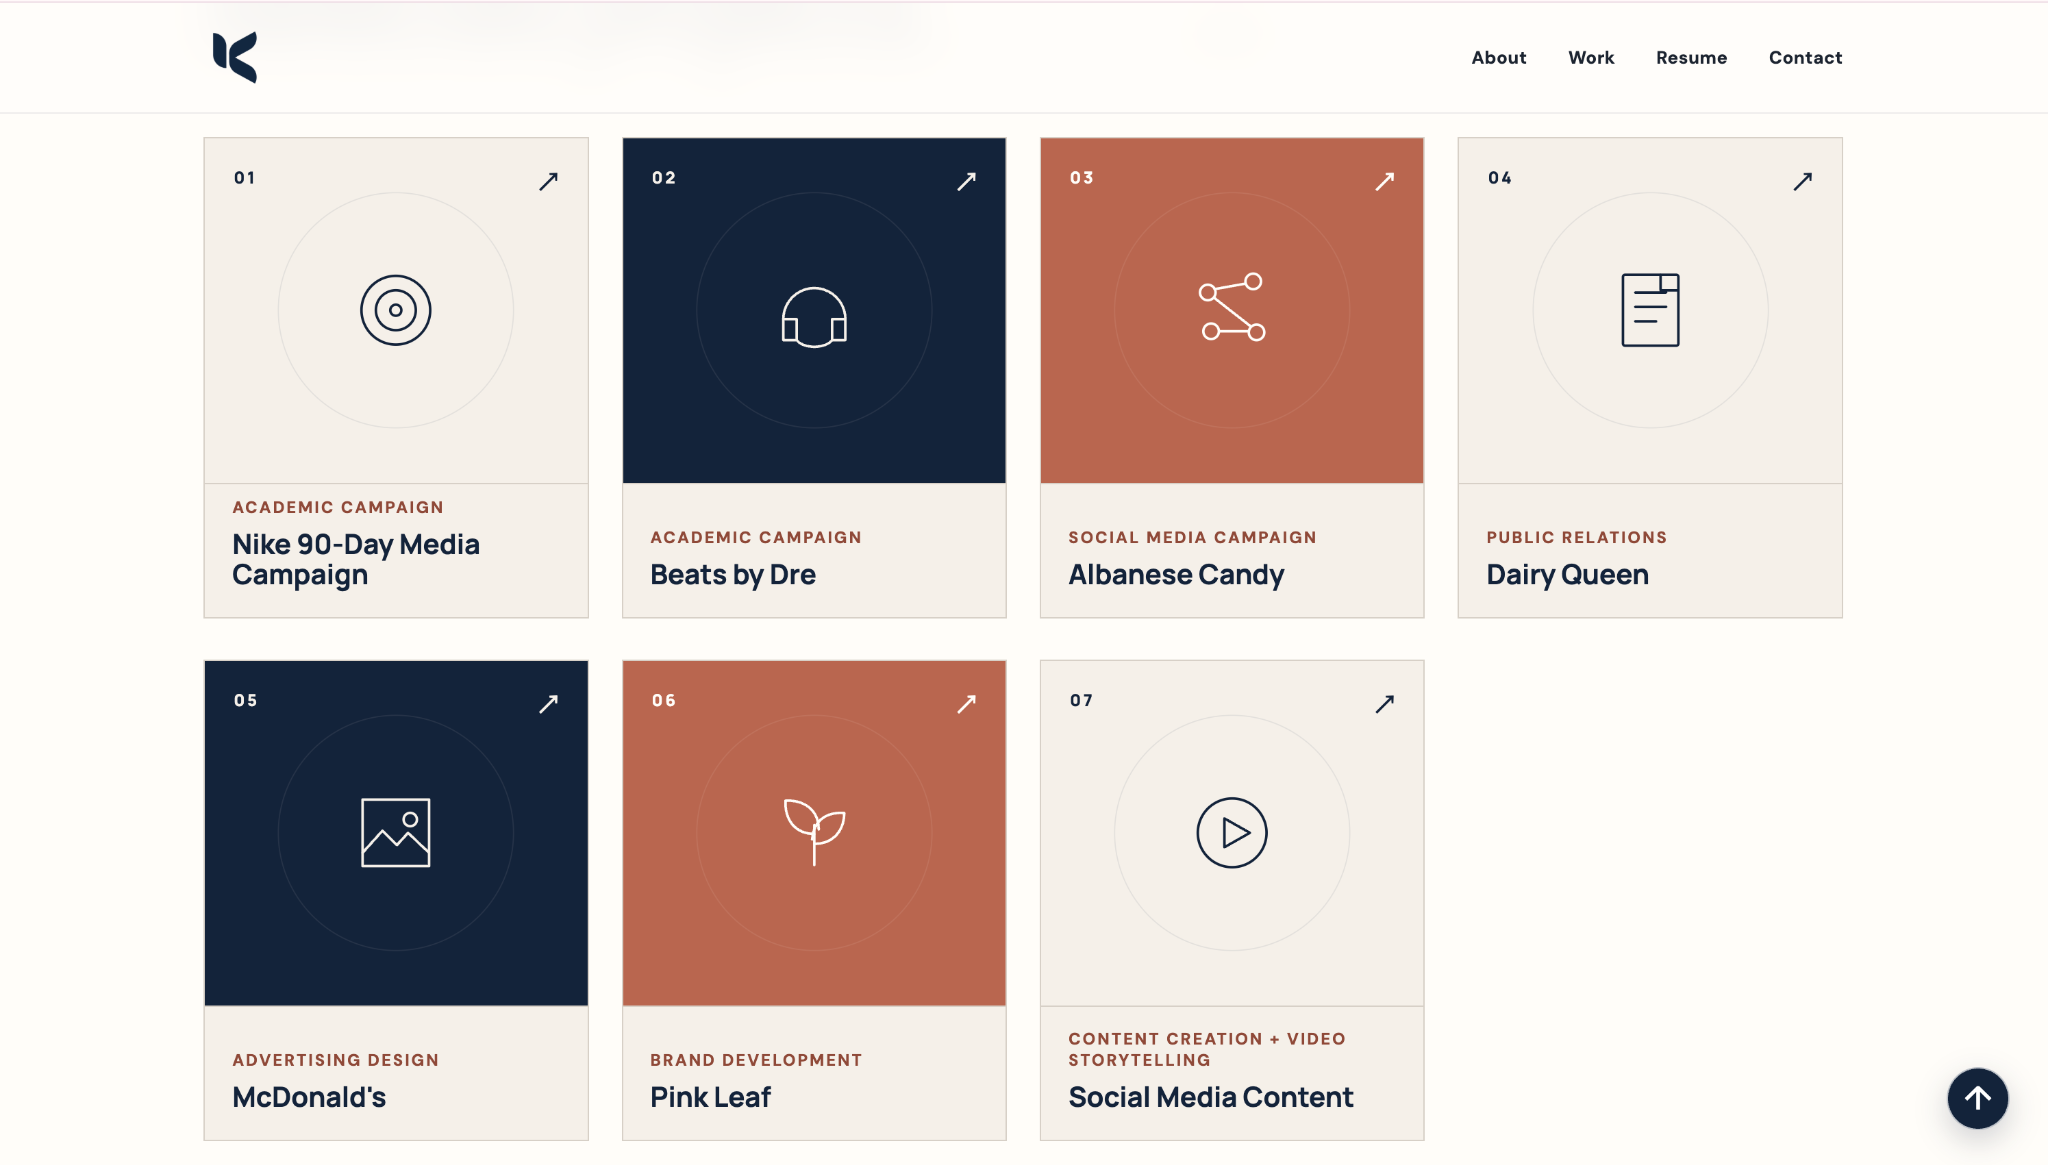This screenshot has width=2048, height=1165.
Task: Click the number 07 on Social Media card
Action: click(1081, 700)
